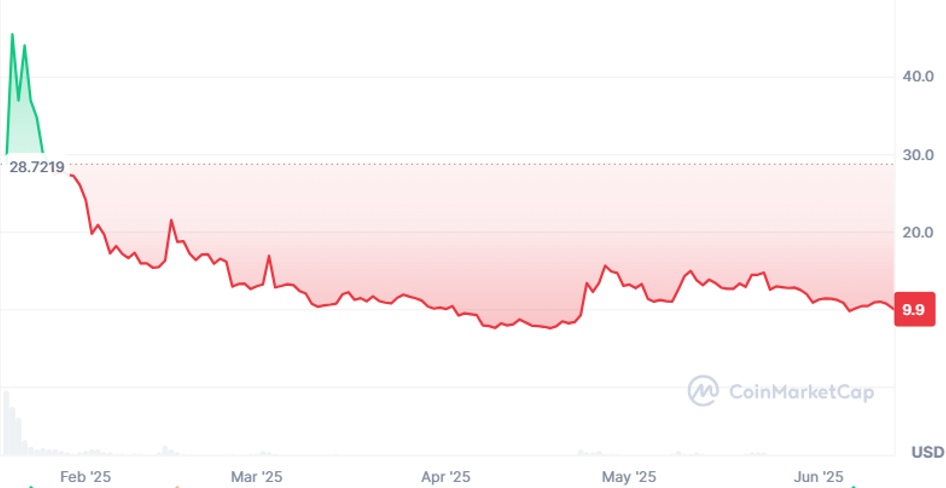Viewport: 946px width, 488px height.
Task: Click the tallest volume bar at chart start
Action: pos(6,420)
